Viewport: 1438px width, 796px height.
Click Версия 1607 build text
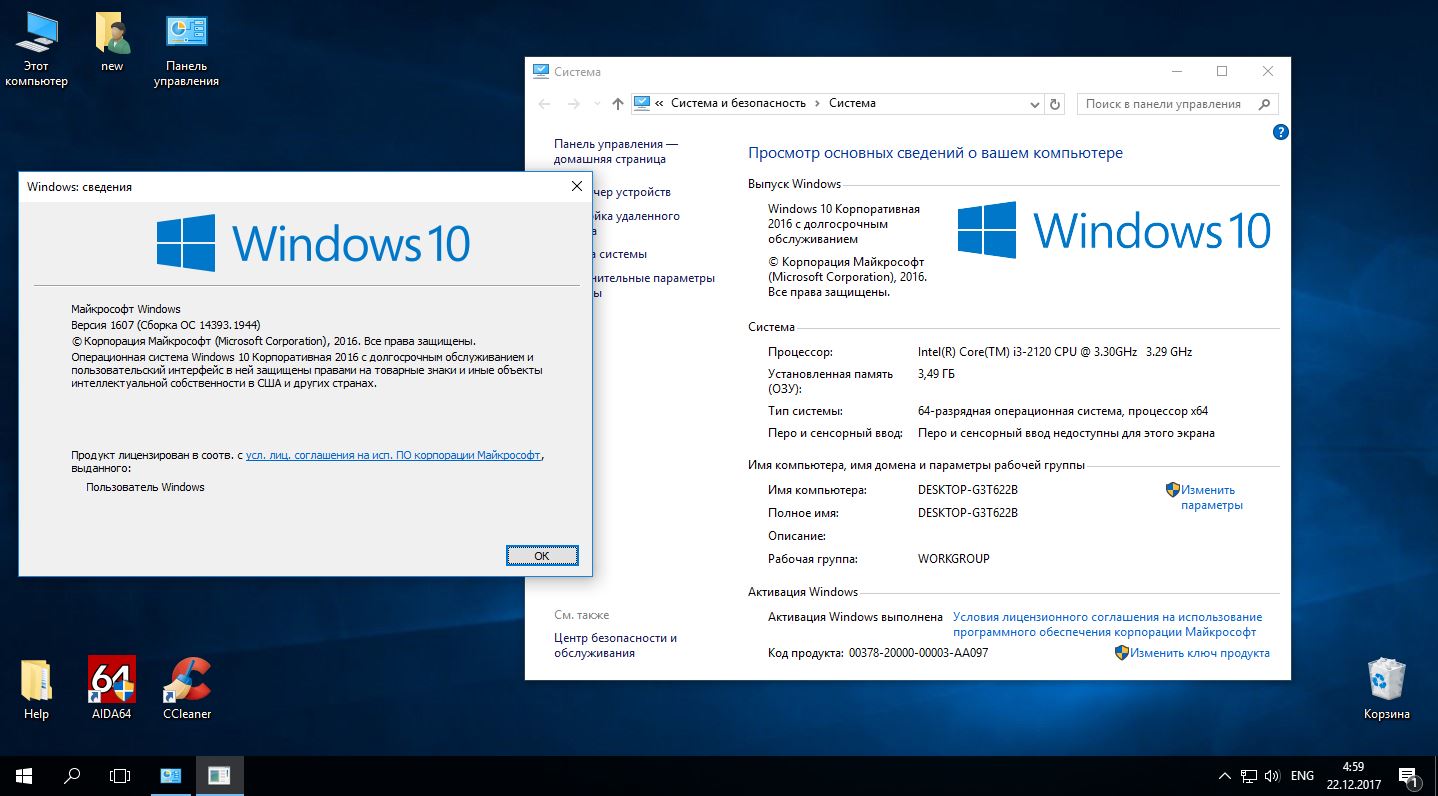[x=165, y=325]
